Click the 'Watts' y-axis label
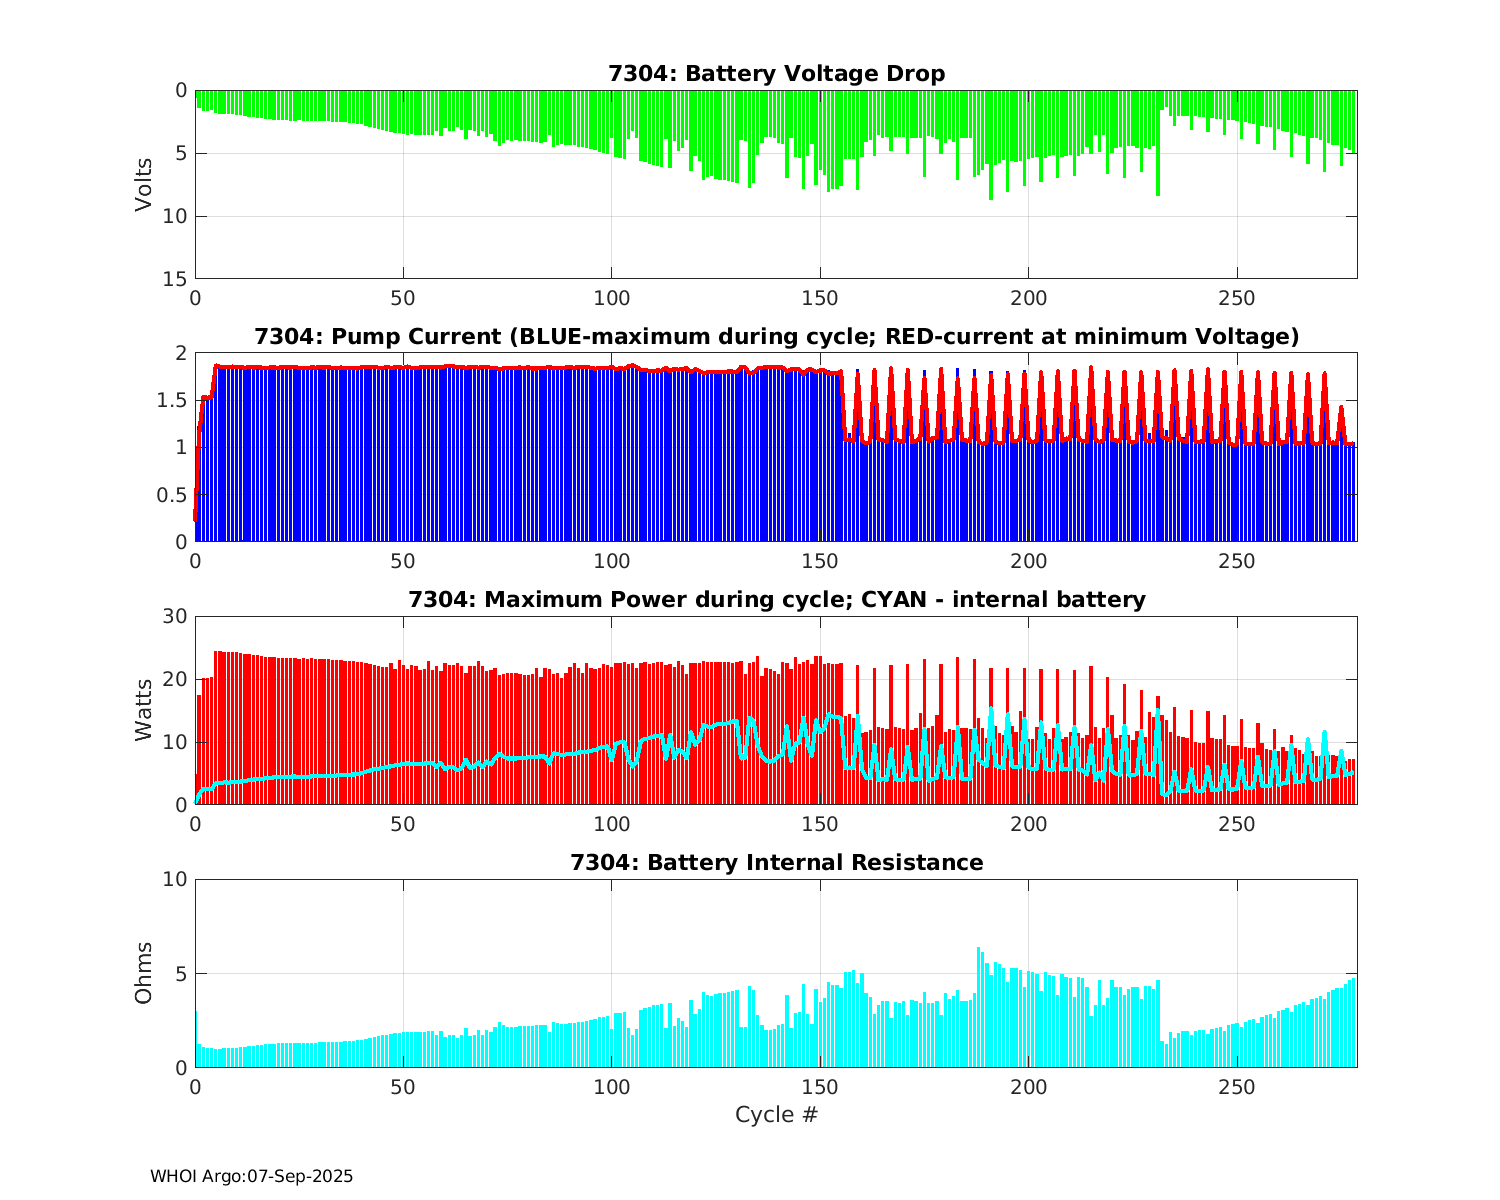The height and width of the screenshot is (1200, 1500). 145,710
